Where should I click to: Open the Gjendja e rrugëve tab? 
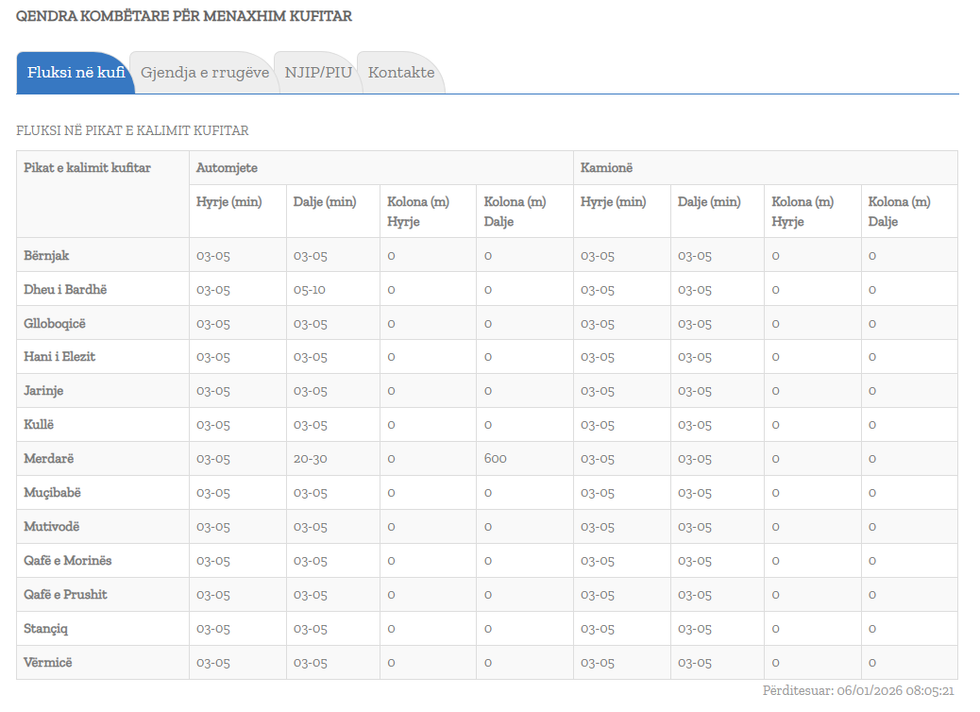pos(204,73)
